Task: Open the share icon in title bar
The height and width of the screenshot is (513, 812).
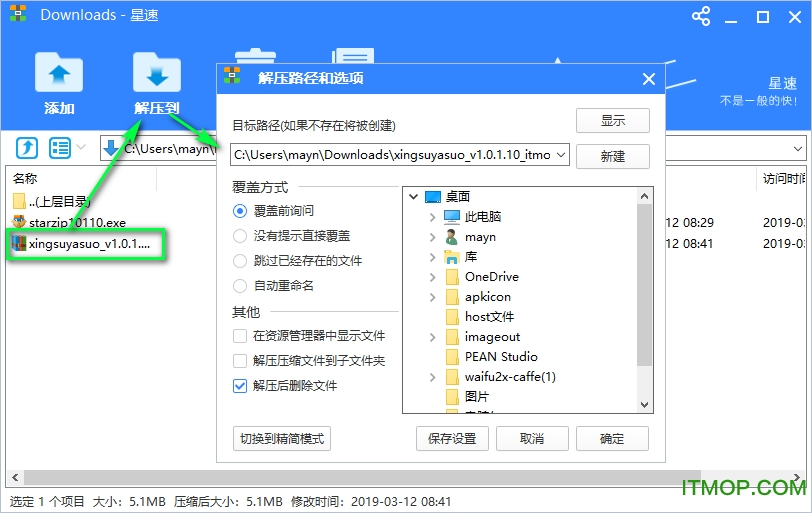Action: point(701,17)
